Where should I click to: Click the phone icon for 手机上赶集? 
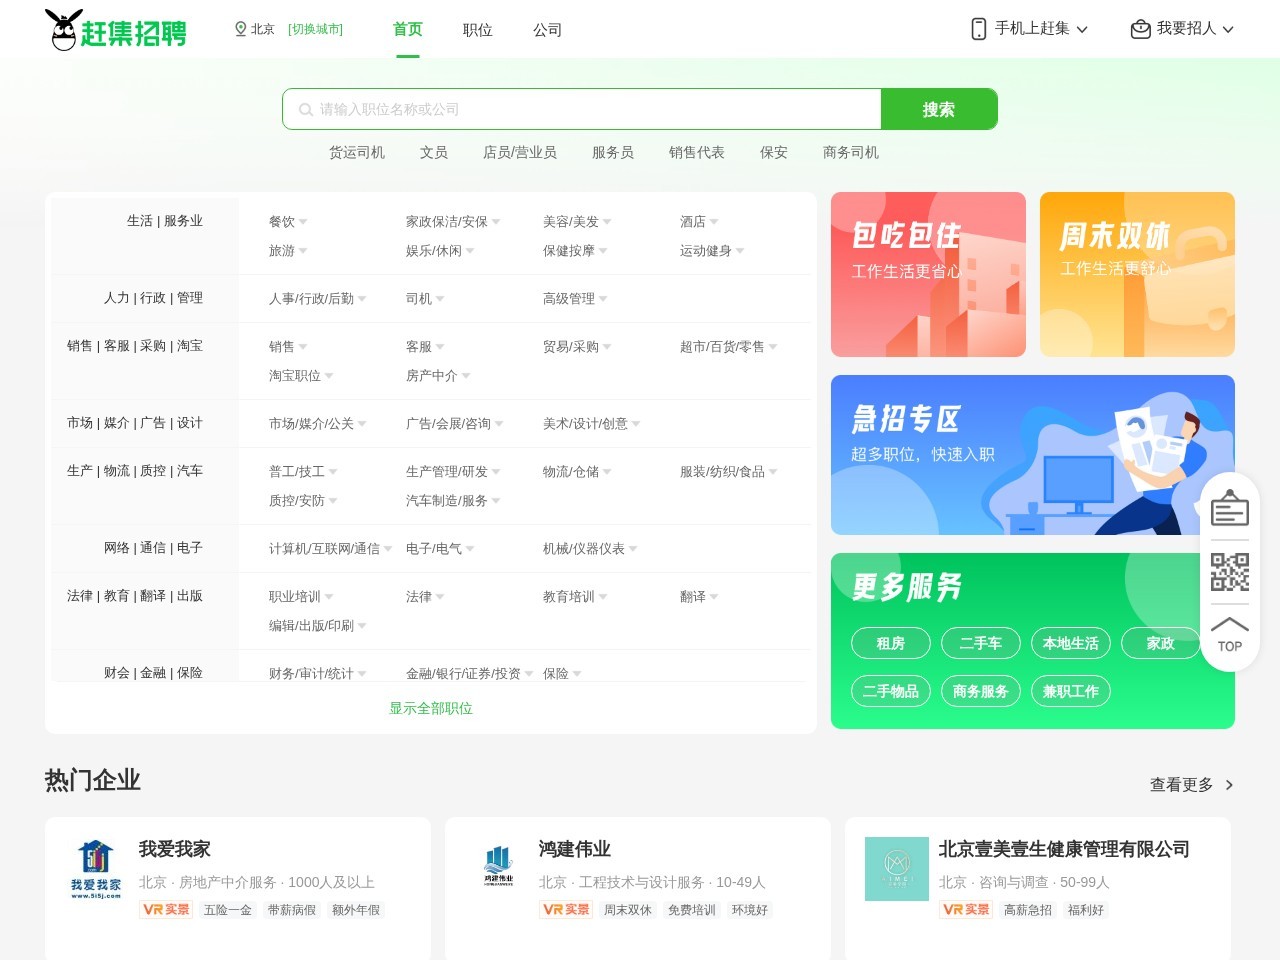tap(977, 29)
